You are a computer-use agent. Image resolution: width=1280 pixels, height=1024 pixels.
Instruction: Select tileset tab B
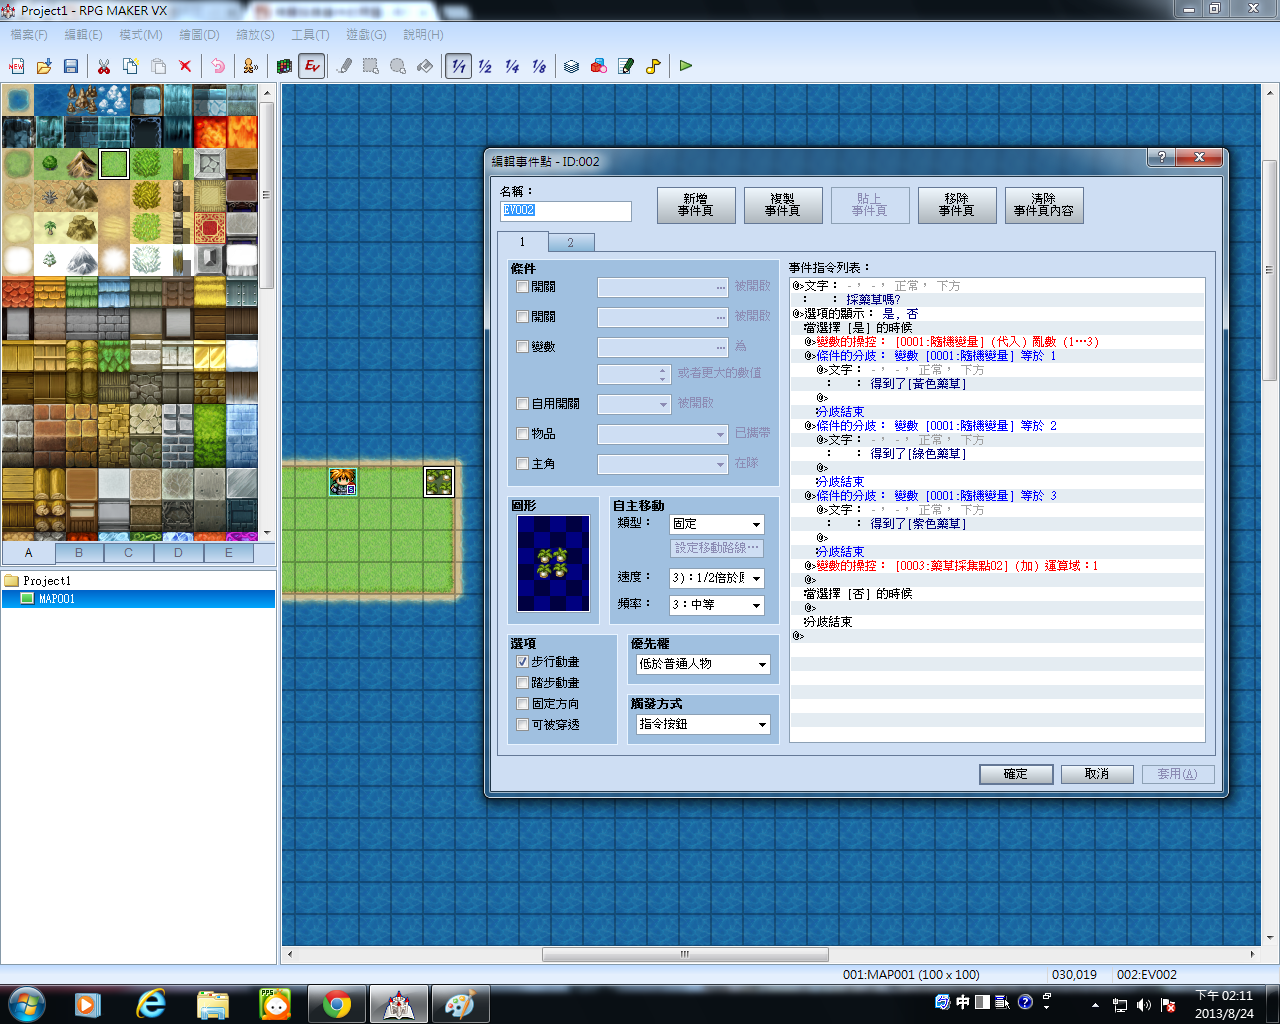coord(79,552)
